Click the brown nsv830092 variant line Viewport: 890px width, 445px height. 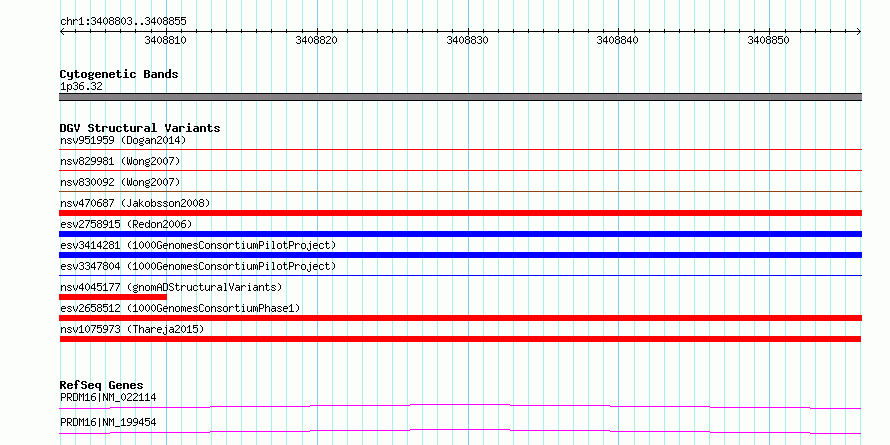coord(460,191)
